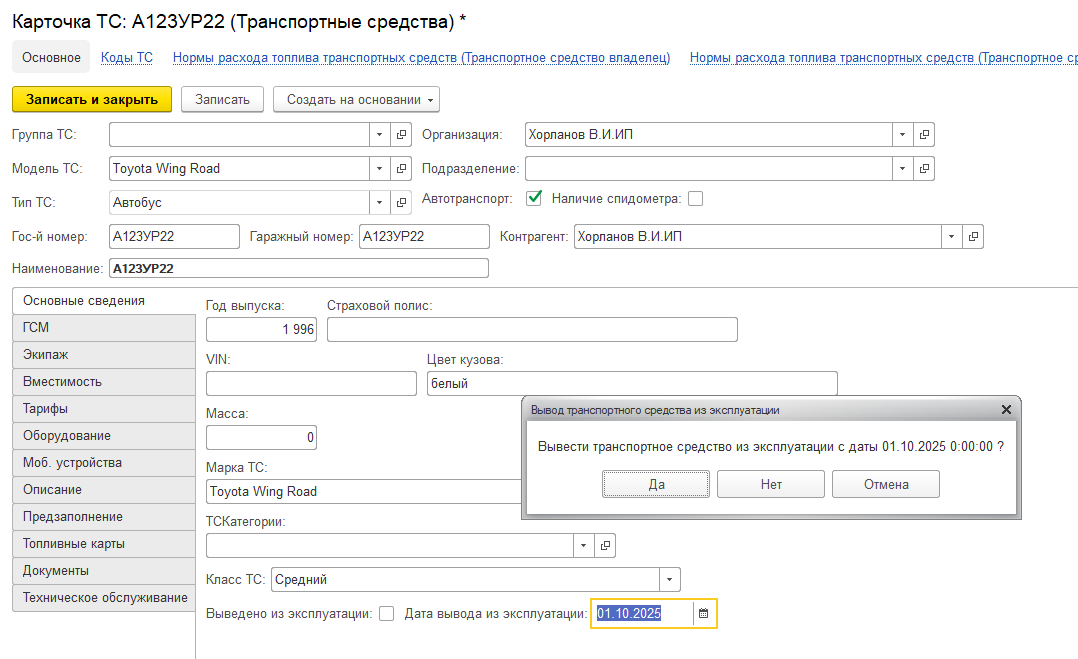Click the open-form icon next to Группа ТС
This screenshot has width=1078, height=659.
(402, 134)
